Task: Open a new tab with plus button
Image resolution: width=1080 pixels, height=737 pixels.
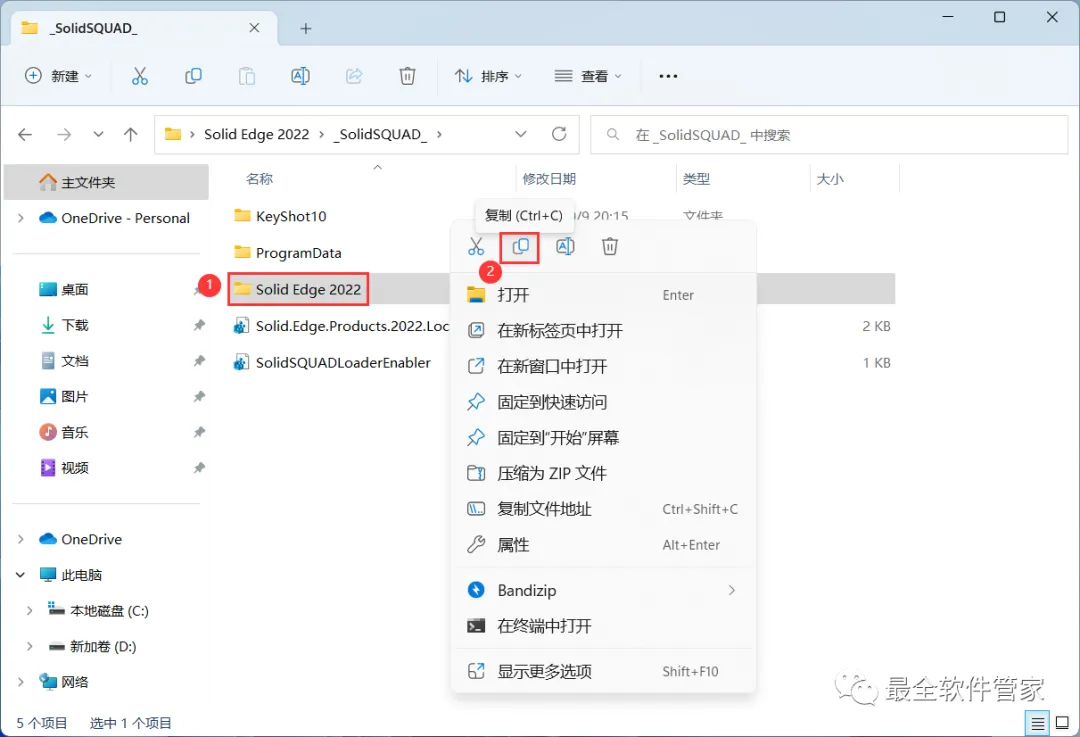Action: point(306,28)
